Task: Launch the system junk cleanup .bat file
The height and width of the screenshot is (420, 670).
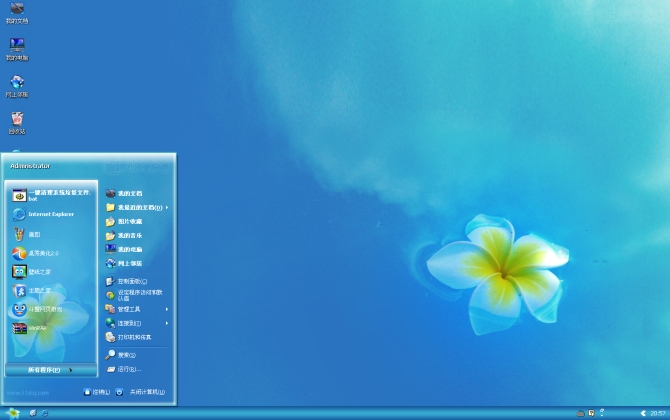Action: [x=51, y=195]
